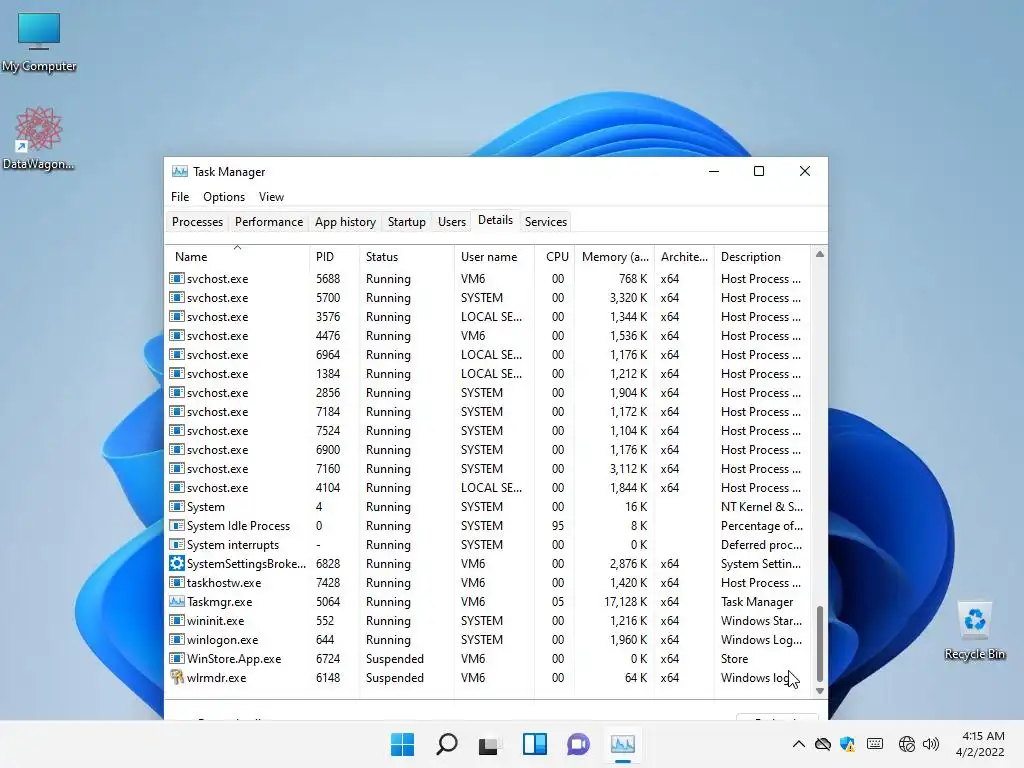1024x768 pixels.
Task: Click NT Kernel & S... description
Action: [x=761, y=507]
